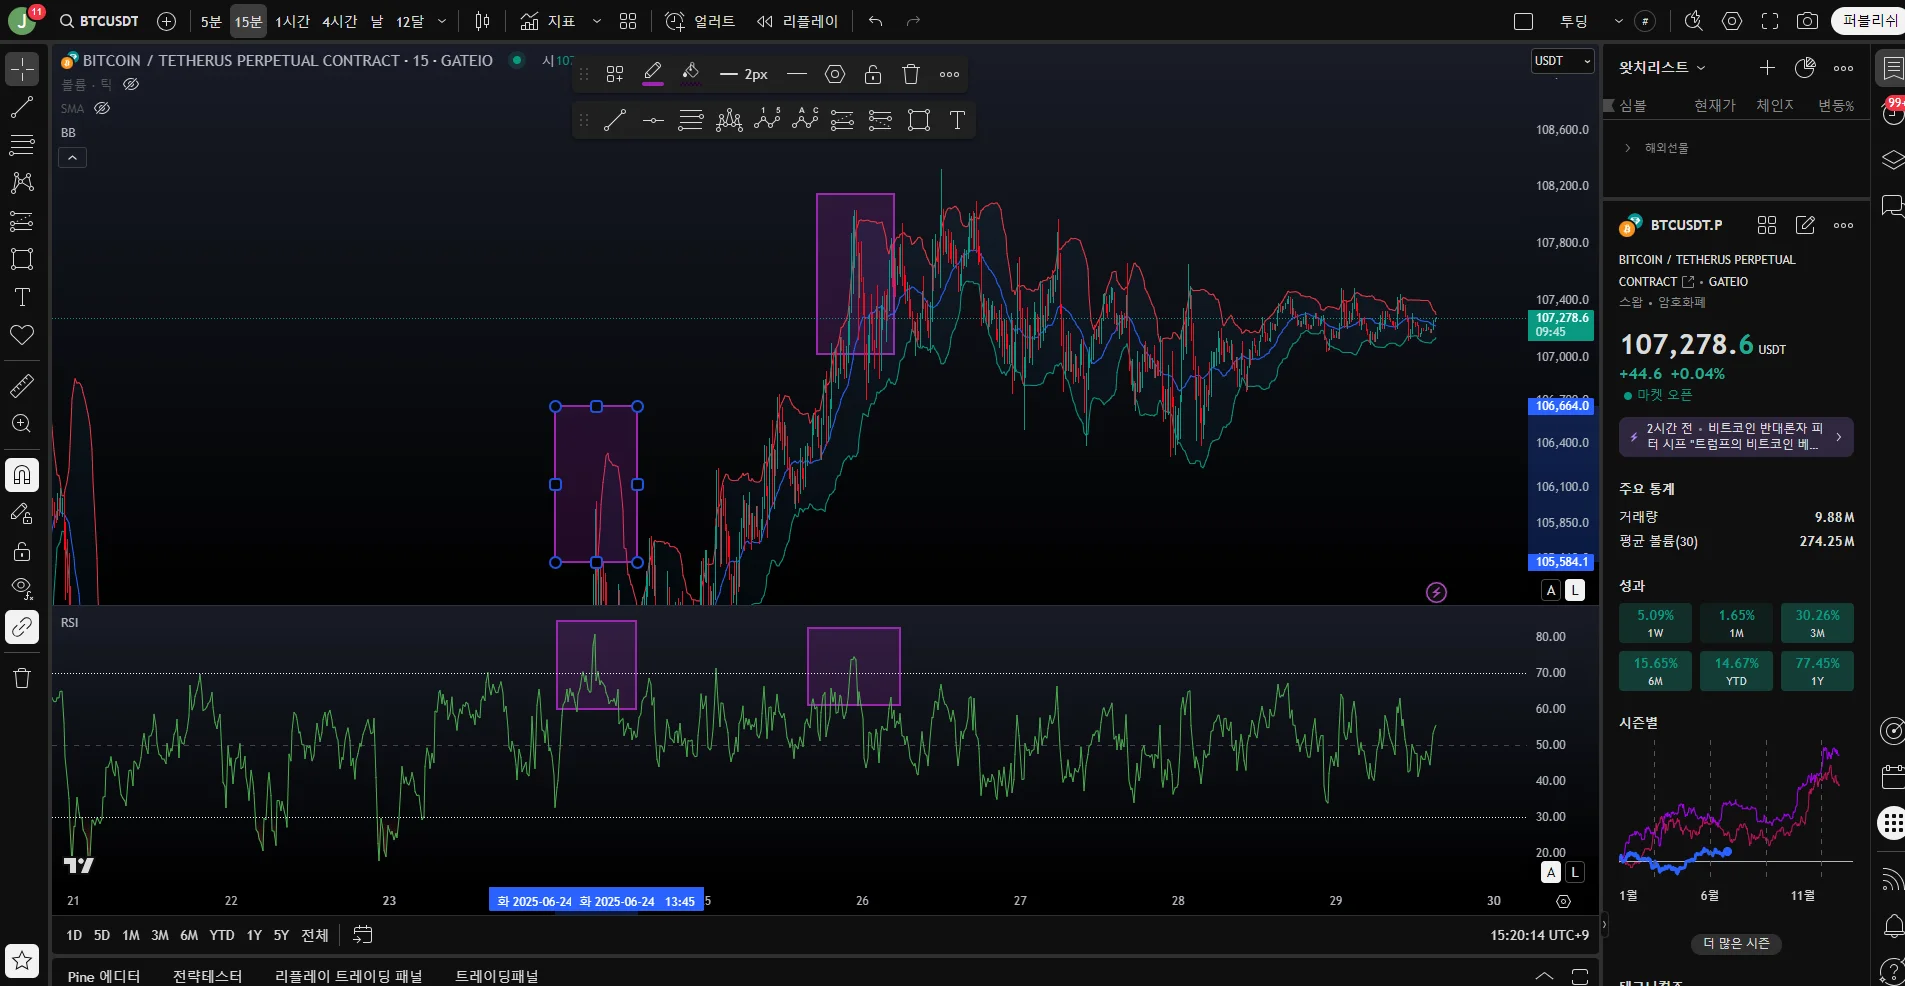Viewport: 1905px width, 986px height.
Task: Click the border pencil color swatch
Action: tap(653, 73)
